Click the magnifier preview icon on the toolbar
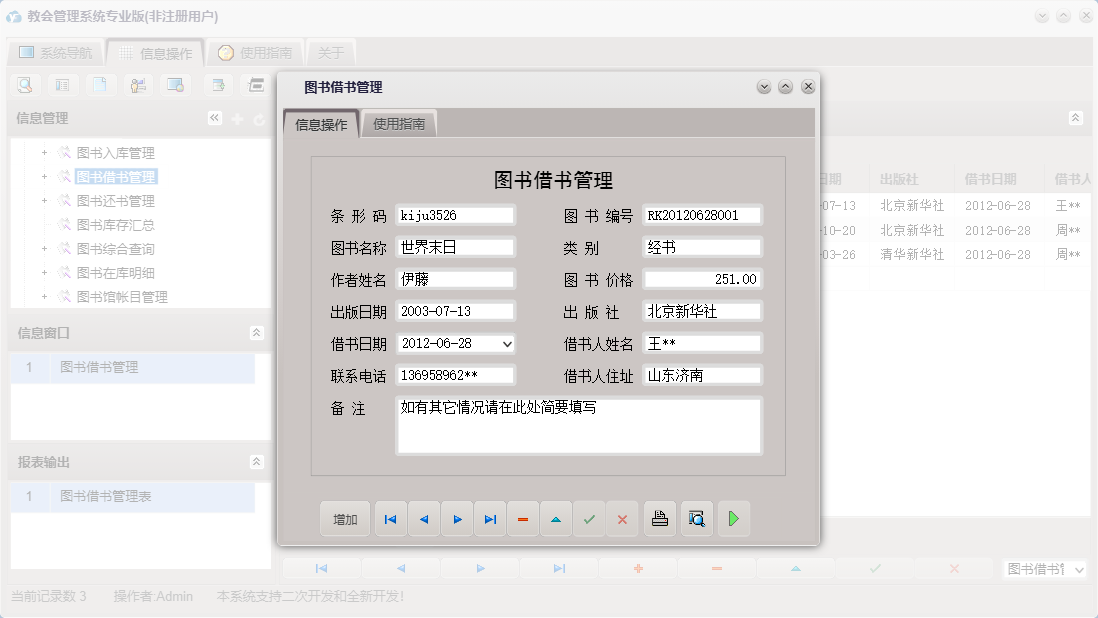 coord(23,85)
